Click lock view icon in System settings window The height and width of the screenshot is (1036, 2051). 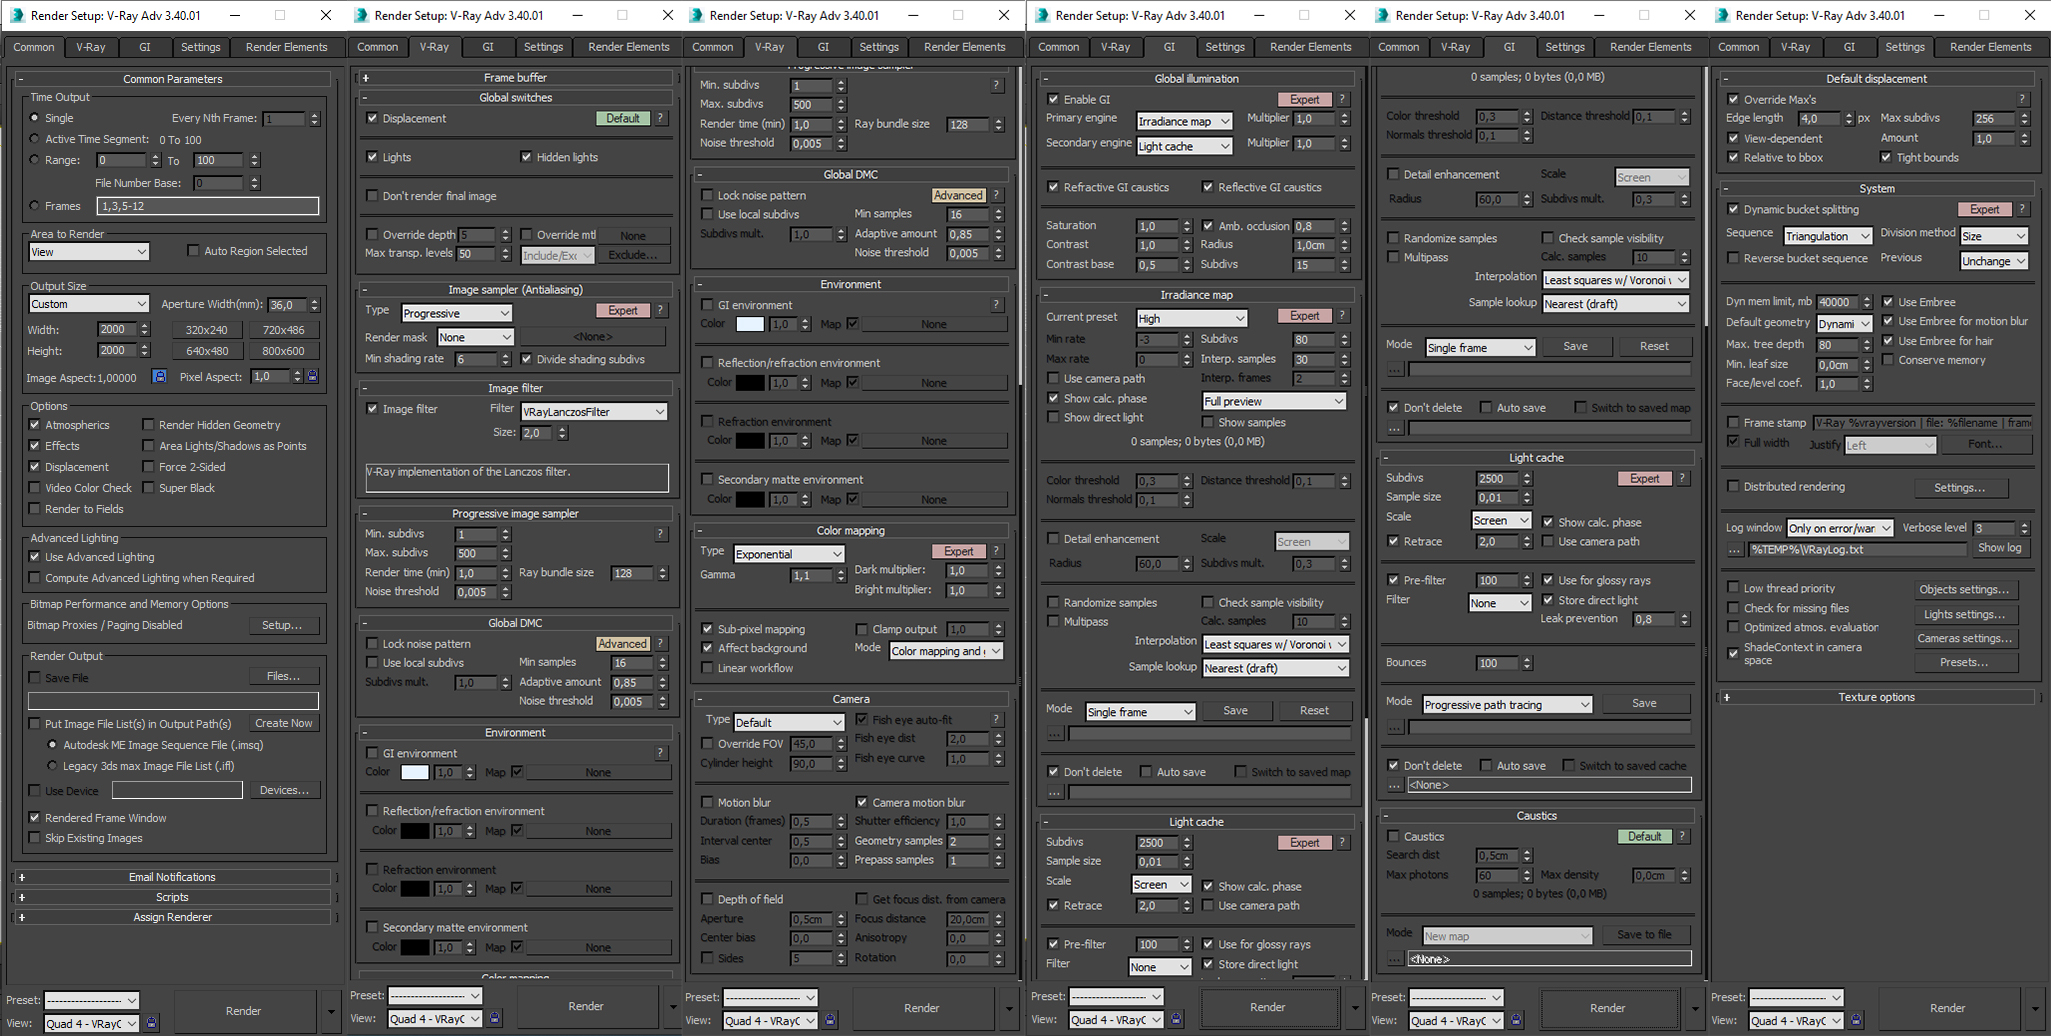pos(1857,1021)
